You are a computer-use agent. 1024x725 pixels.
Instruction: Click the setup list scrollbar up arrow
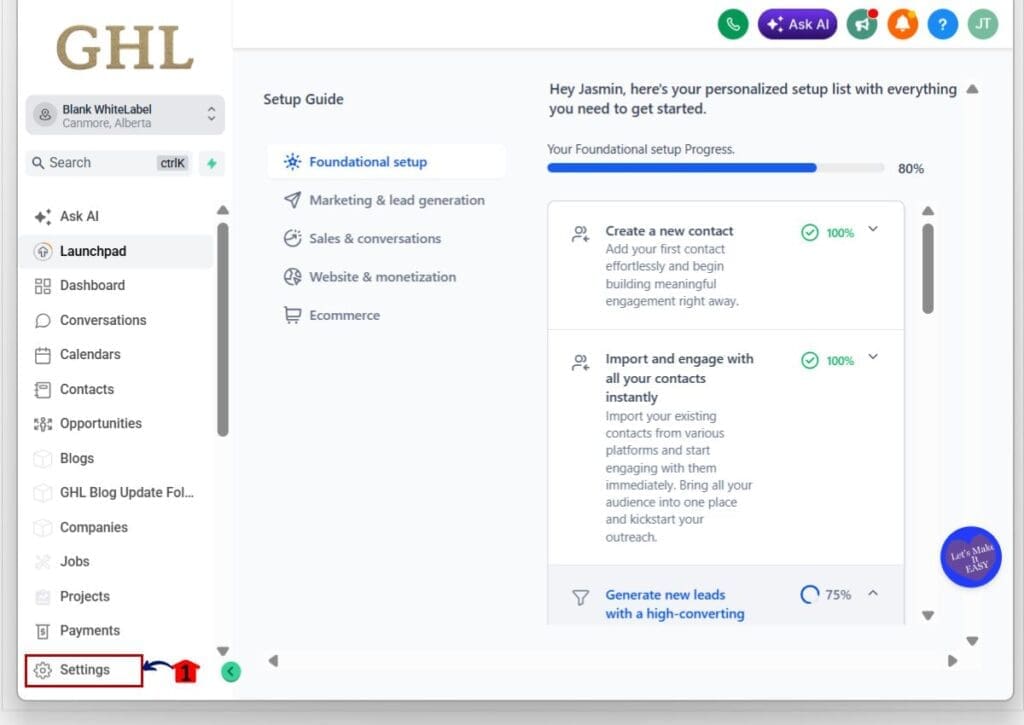click(x=928, y=211)
